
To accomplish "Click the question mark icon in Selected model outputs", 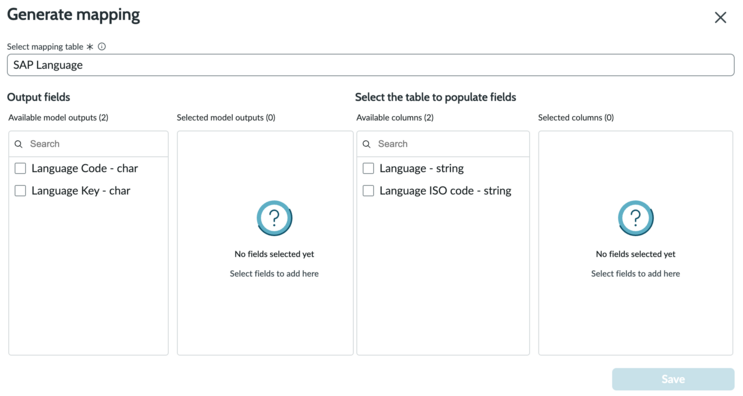I will (x=274, y=218).
